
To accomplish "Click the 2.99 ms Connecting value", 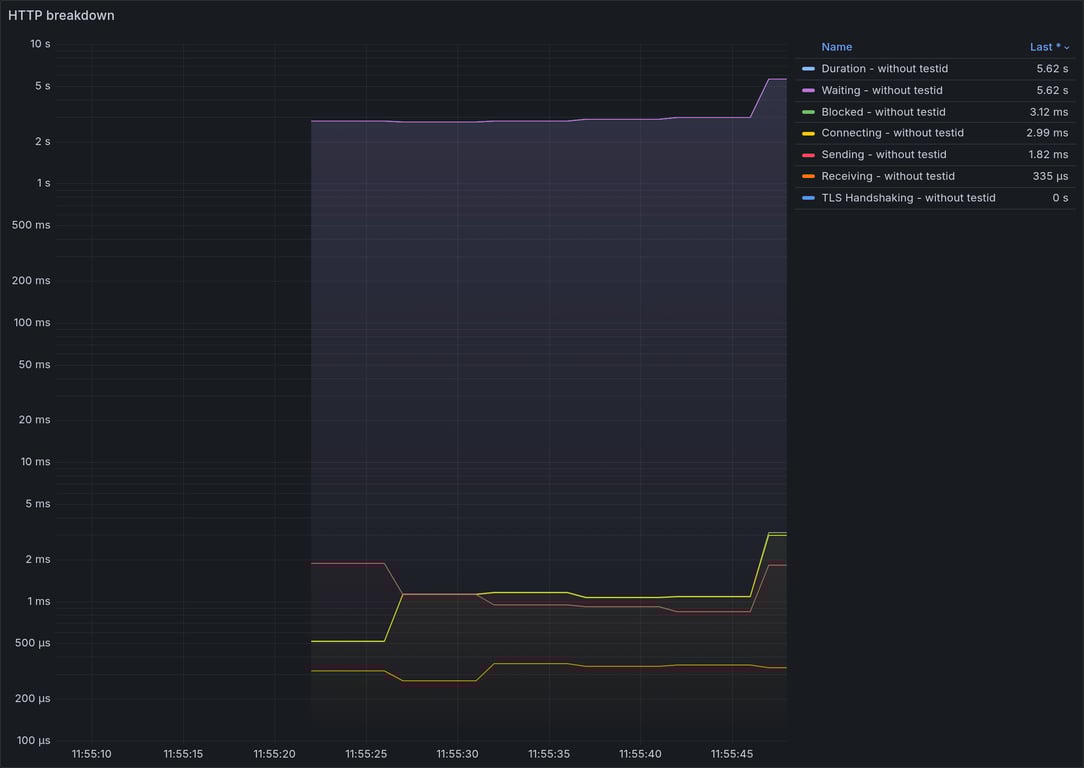I will 1047,133.
